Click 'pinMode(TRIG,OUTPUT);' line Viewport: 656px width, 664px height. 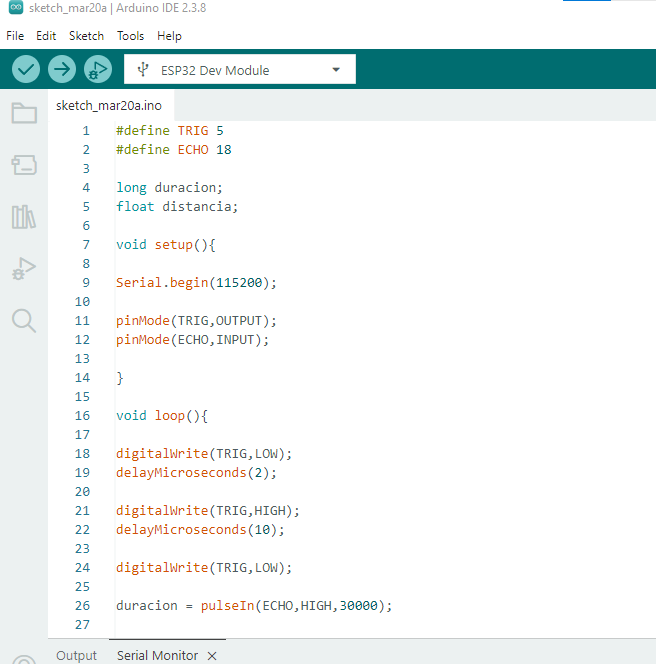tap(196, 321)
